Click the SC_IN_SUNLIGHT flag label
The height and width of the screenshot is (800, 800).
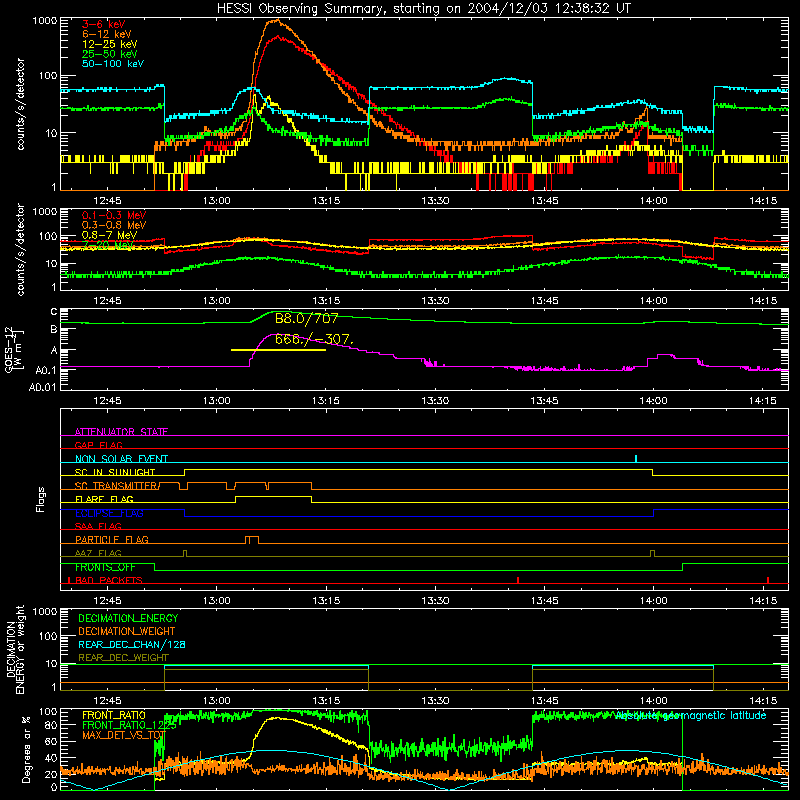115,472
